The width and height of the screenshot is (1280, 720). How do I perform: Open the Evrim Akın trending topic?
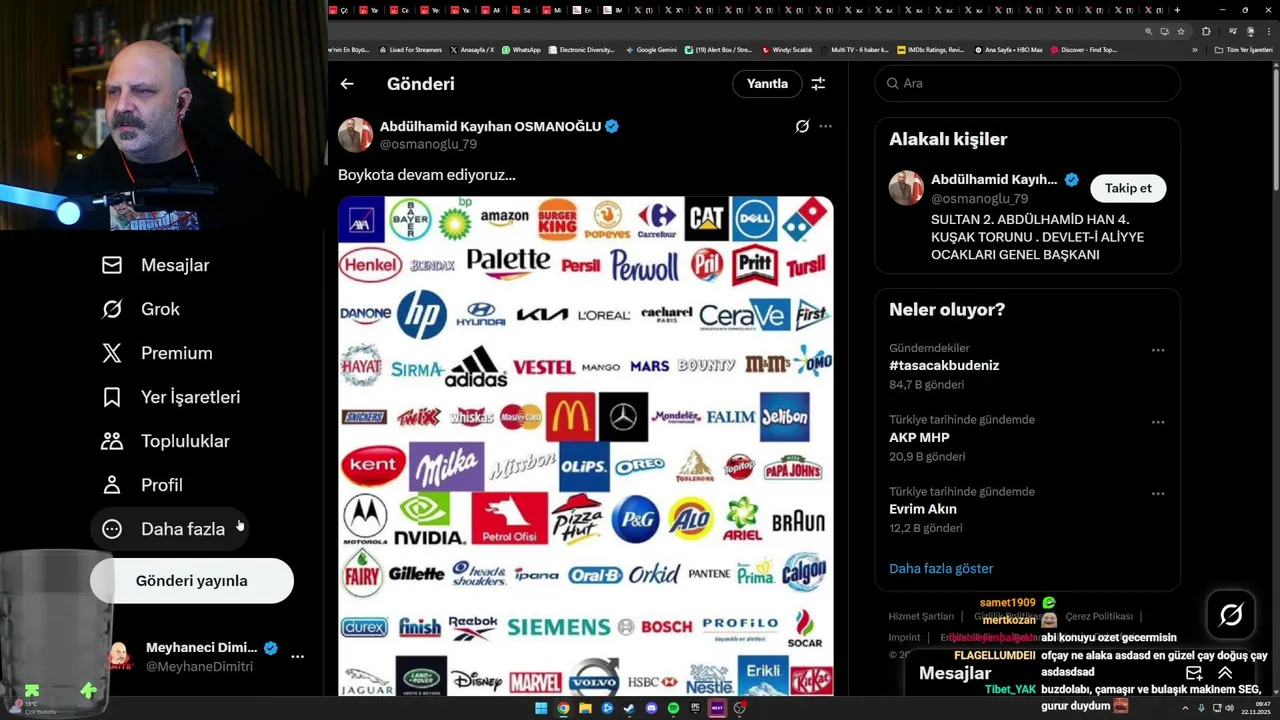[x=923, y=509]
